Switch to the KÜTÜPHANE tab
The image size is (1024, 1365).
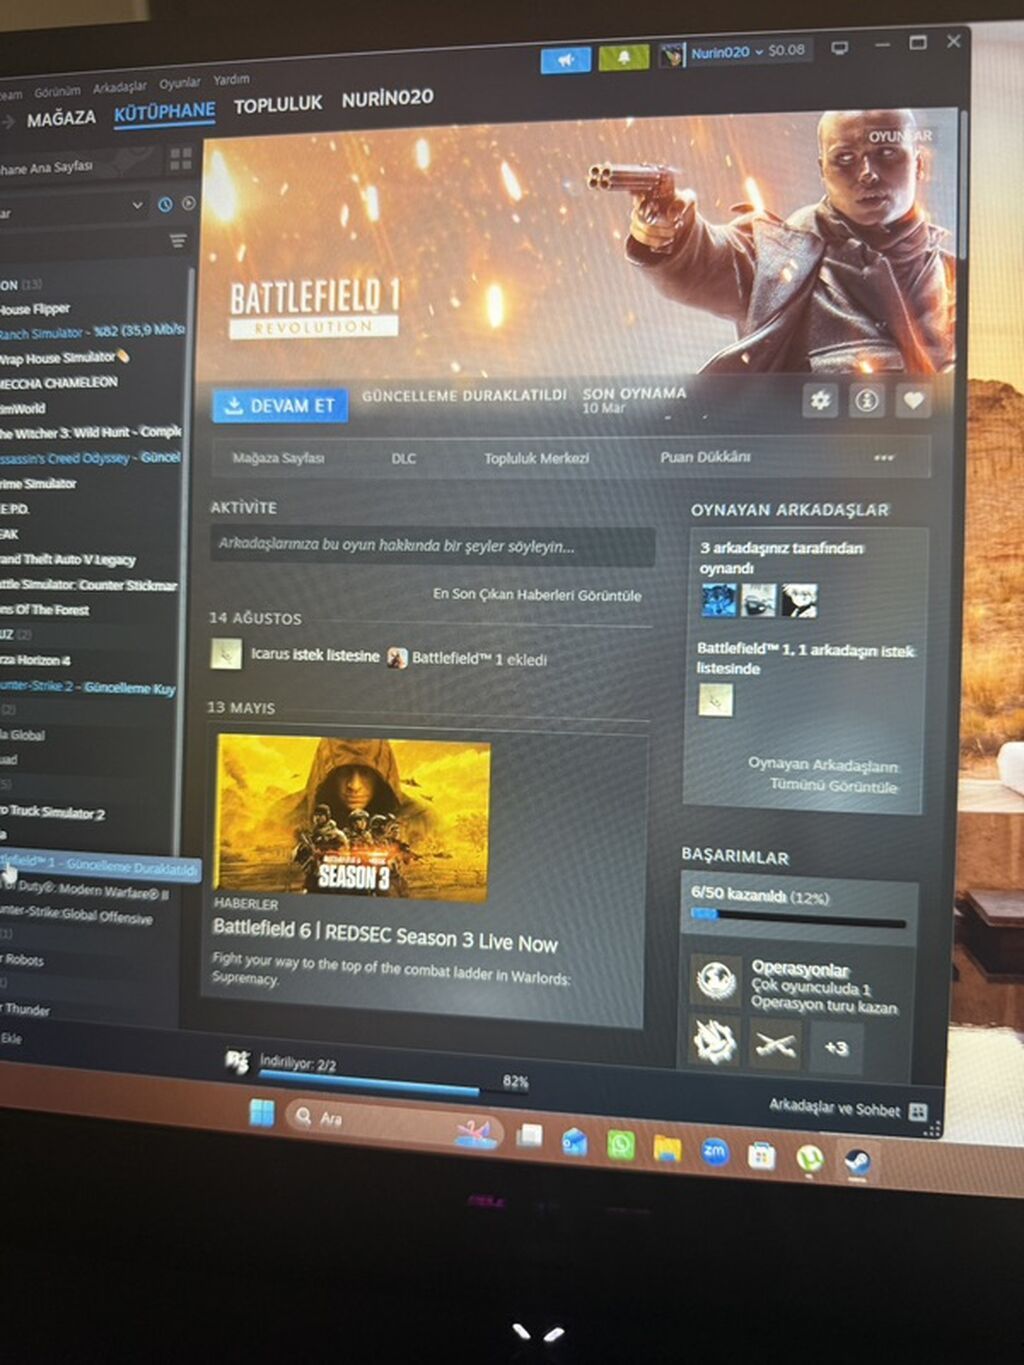pyautogui.click(x=164, y=112)
